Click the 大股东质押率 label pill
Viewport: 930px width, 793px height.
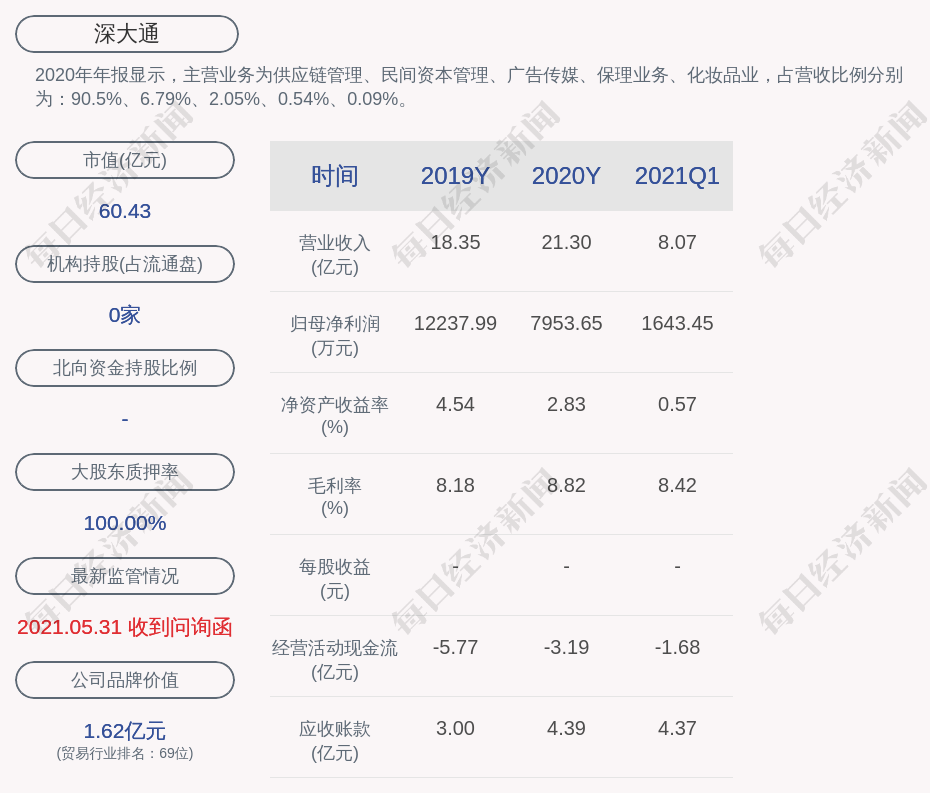pyautogui.click(x=125, y=472)
